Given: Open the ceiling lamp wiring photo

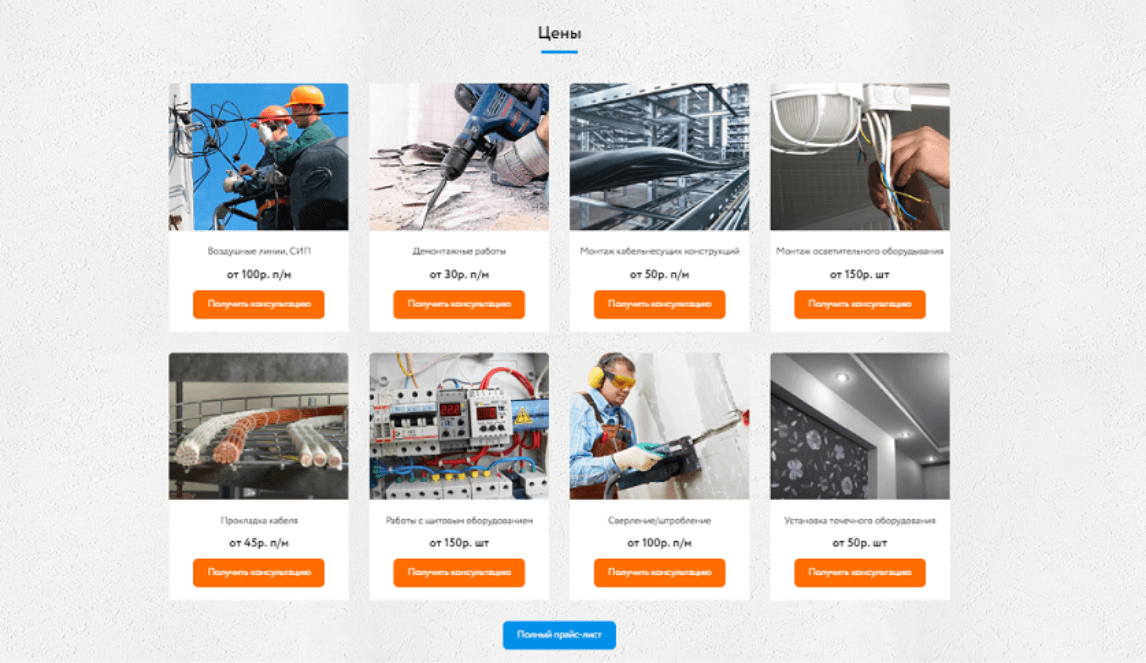Looking at the screenshot, I should 860,157.
